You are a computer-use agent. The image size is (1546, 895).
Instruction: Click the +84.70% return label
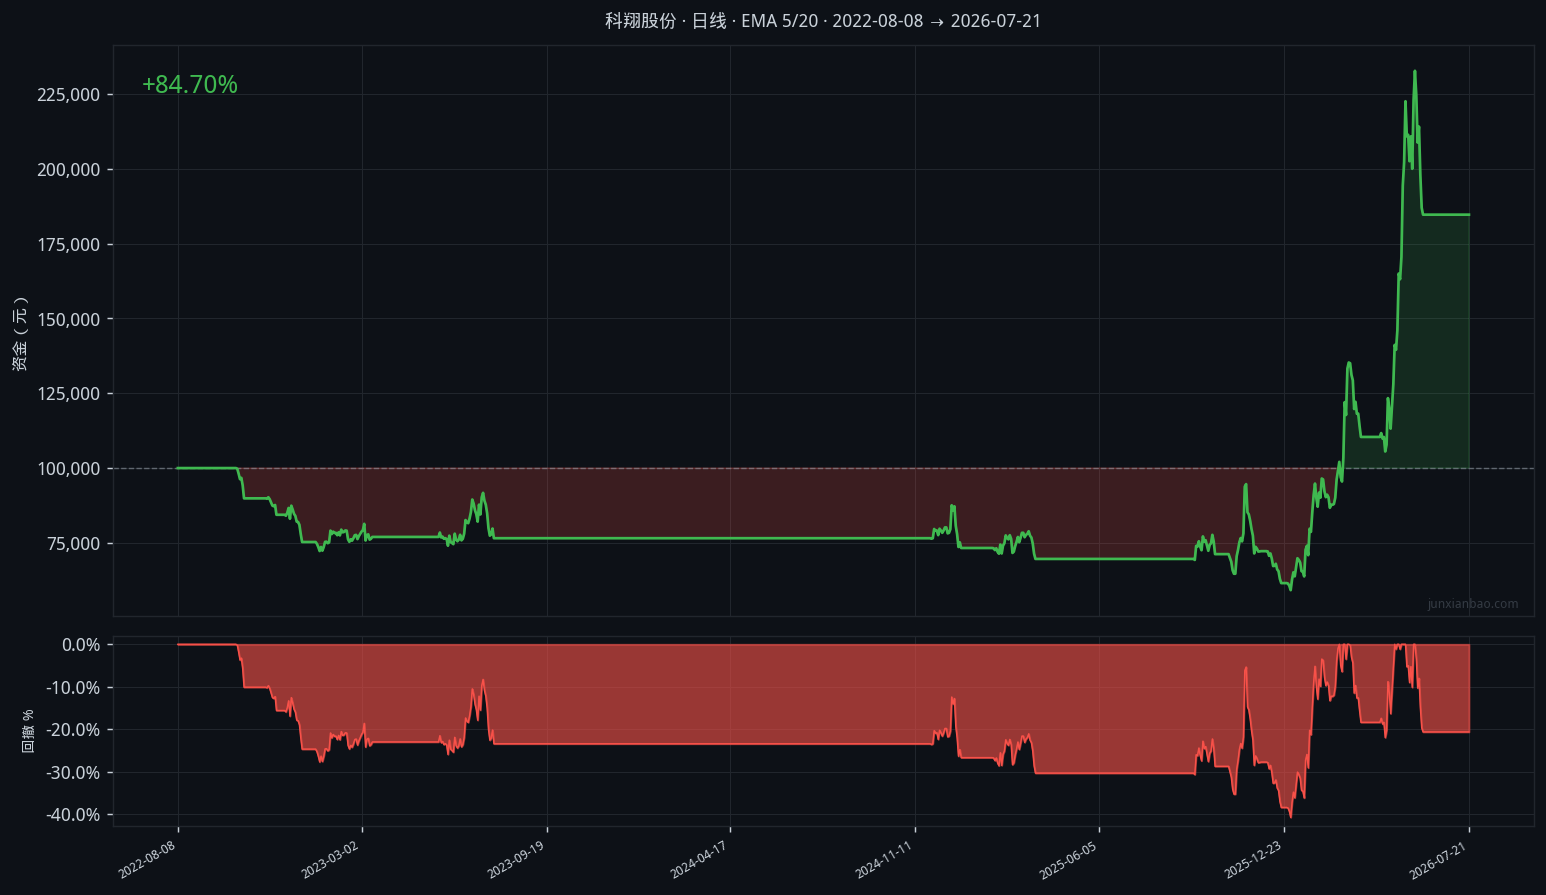[190, 85]
